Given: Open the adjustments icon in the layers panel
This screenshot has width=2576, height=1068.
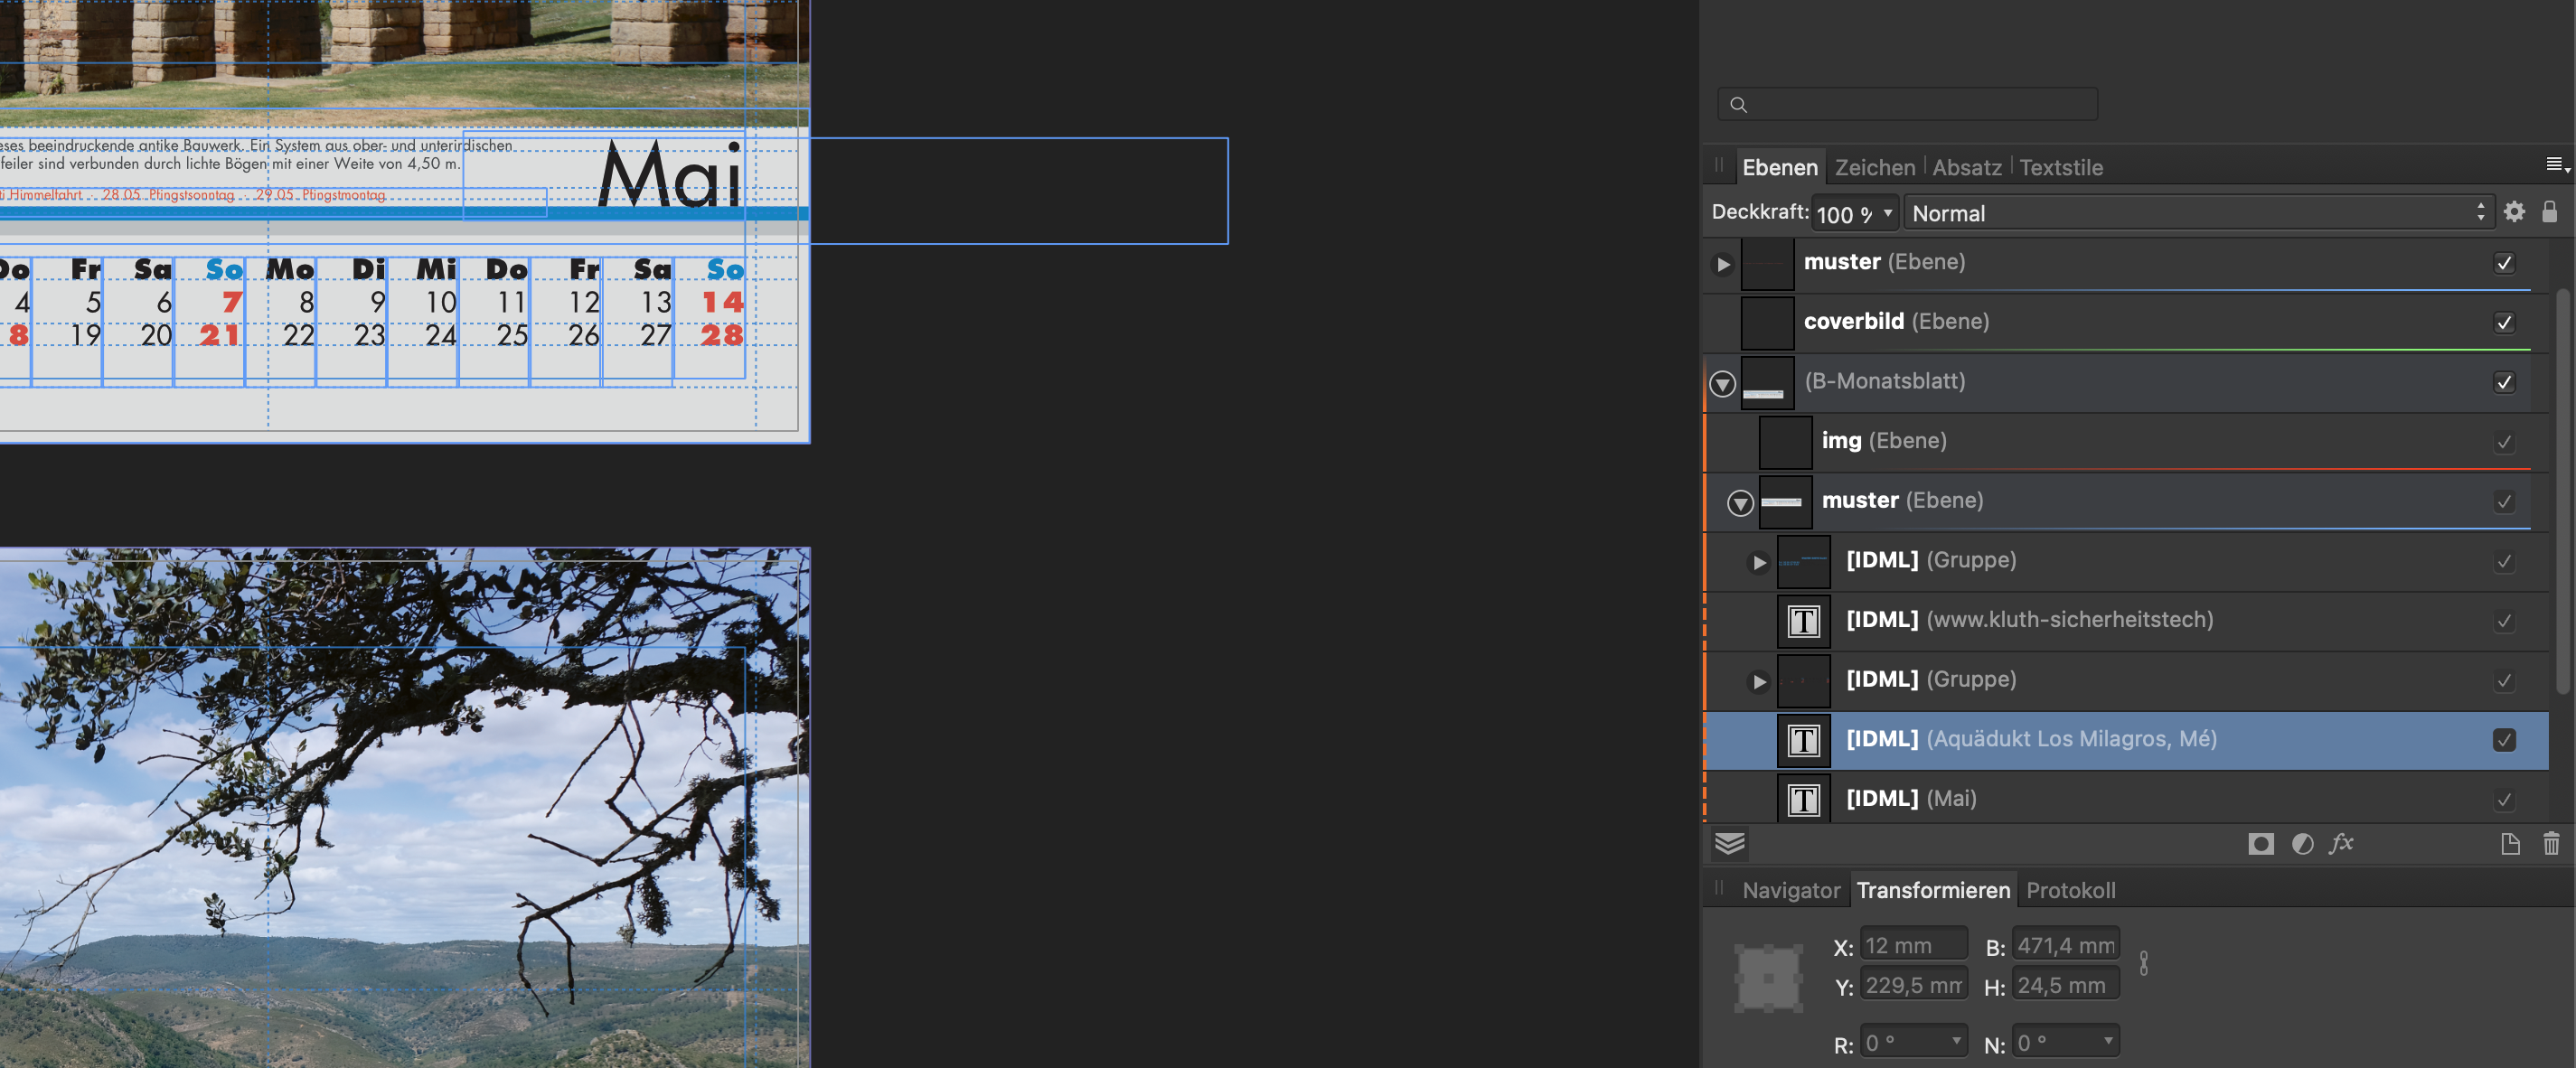Looking at the screenshot, I should [2302, 844].
